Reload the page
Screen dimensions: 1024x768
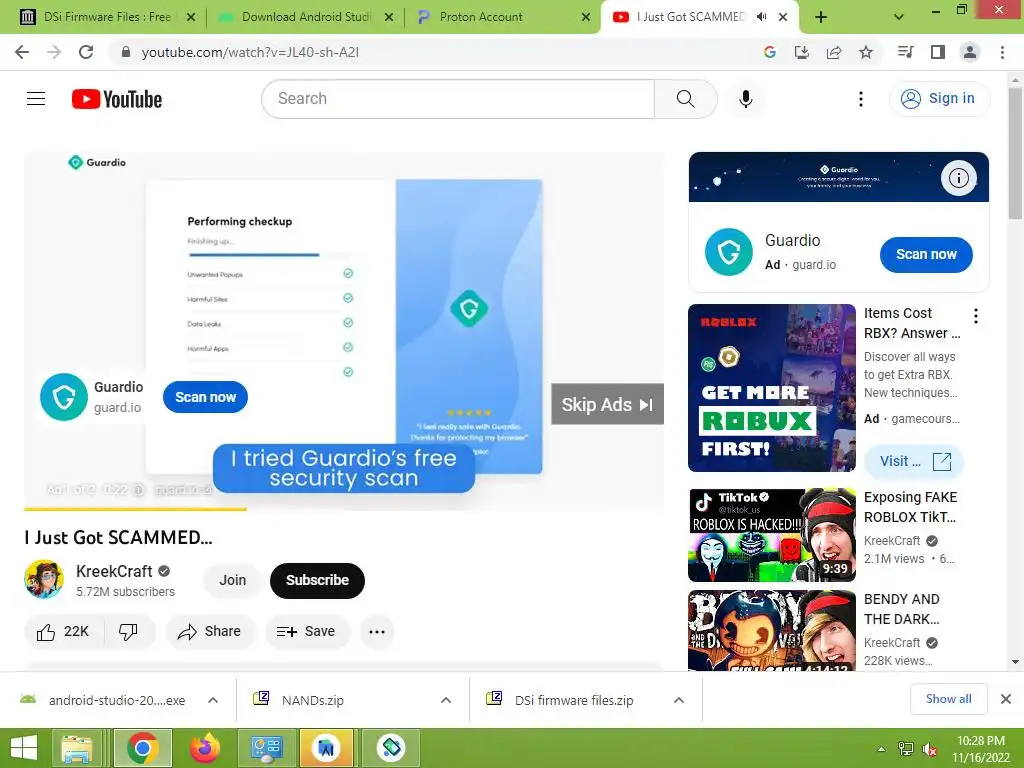[x=86, y=52]
